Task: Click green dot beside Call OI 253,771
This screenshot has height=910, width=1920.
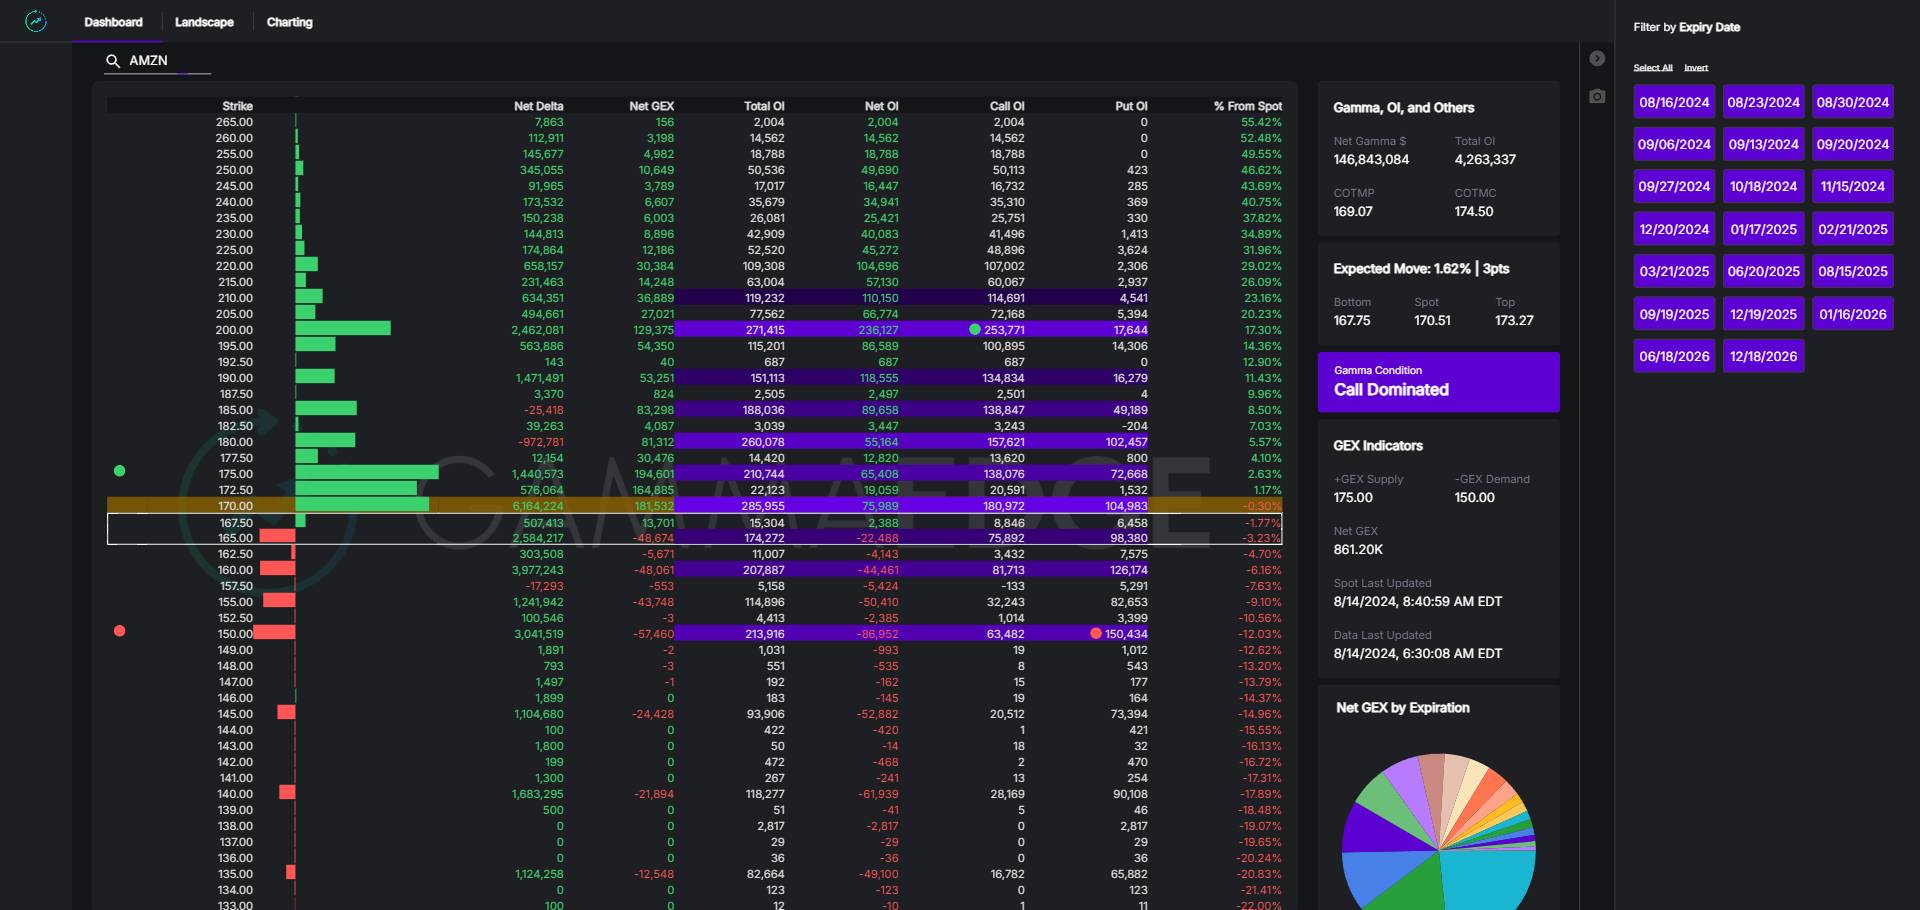Action: [x=975, y=329]
